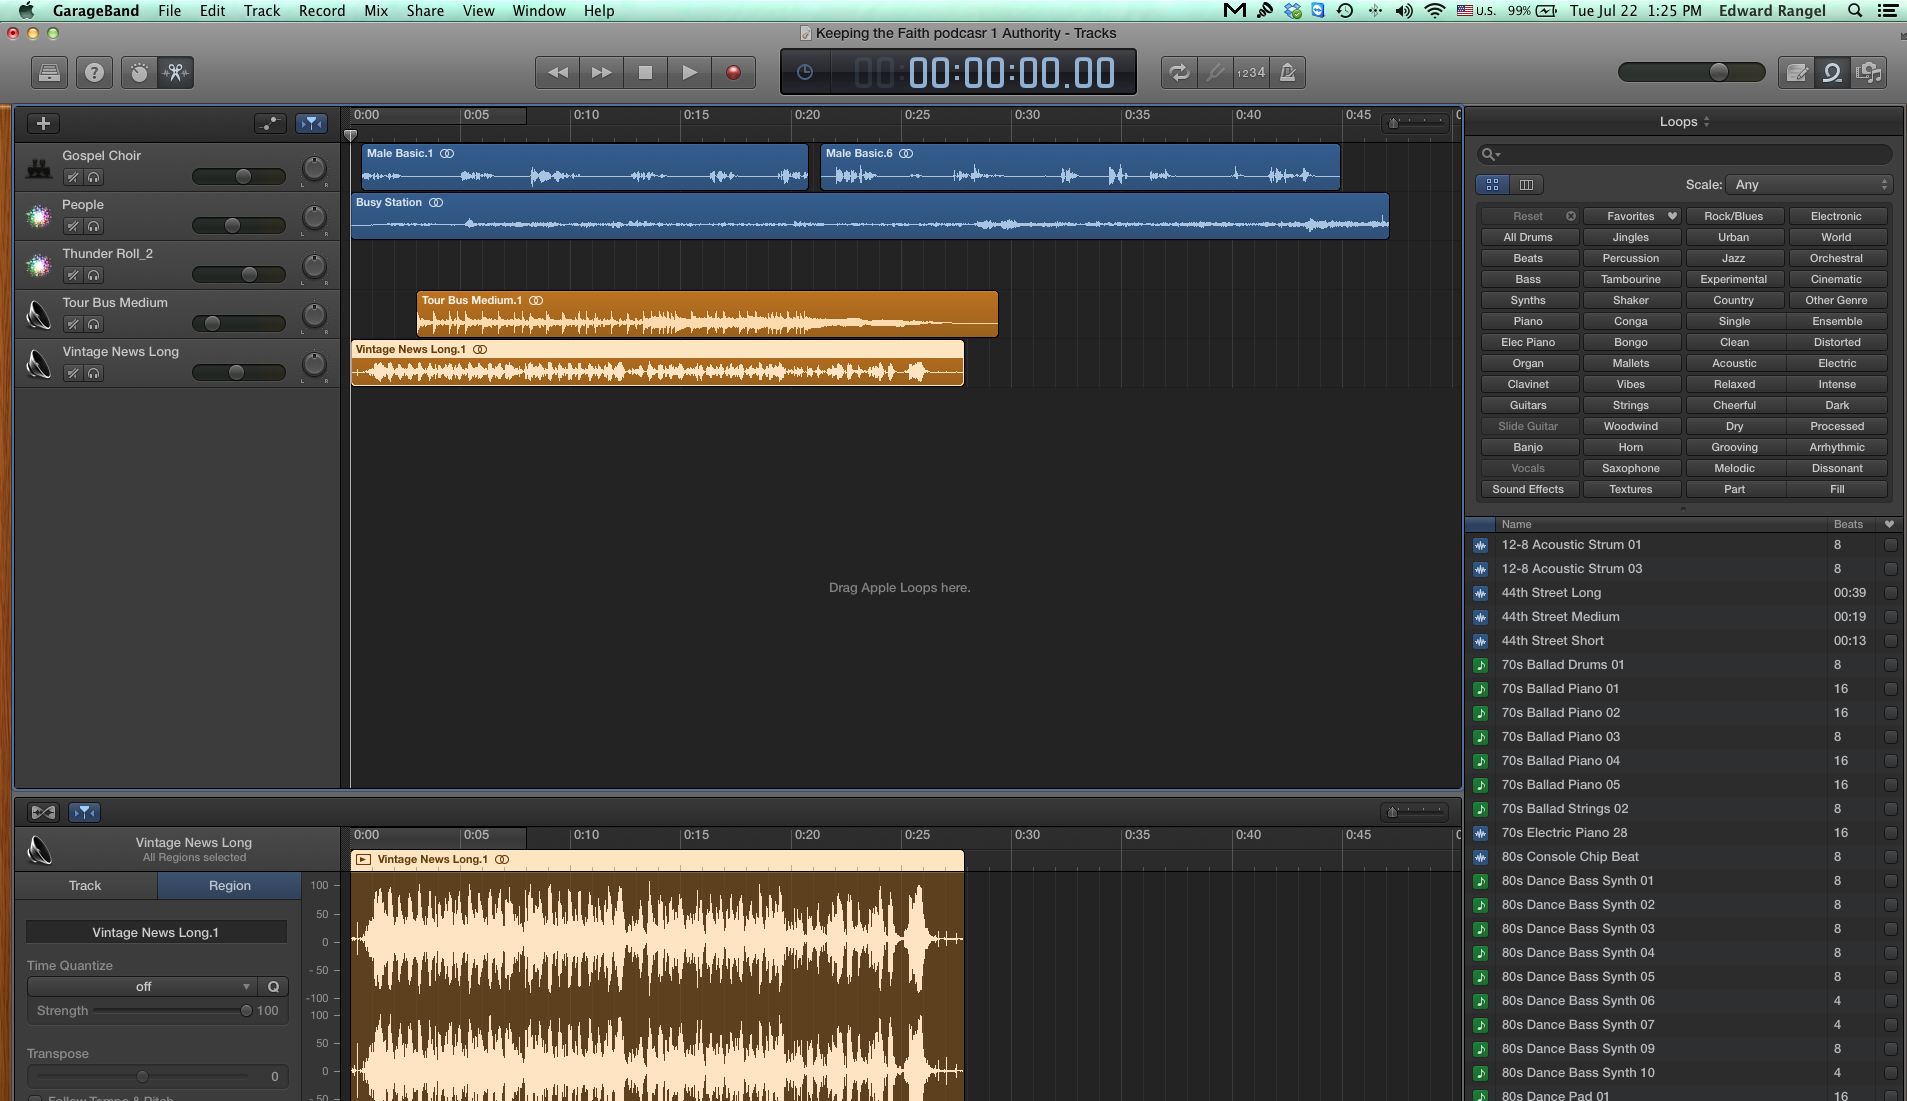The width and height of the screenshot is (1907, 1101).
Task: Open the Media Browser button
Action: click(1869, 72)
